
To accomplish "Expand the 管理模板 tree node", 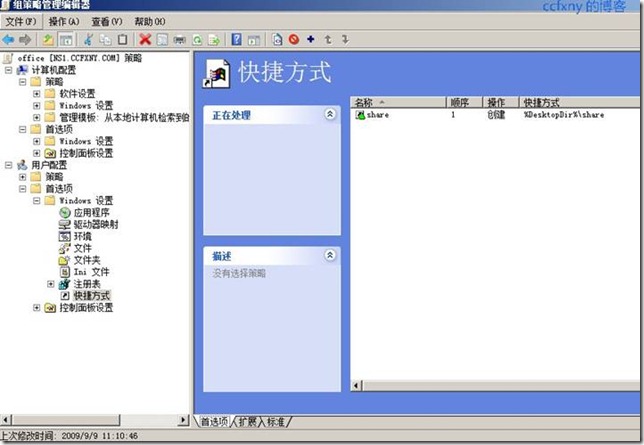I will point(37,118).
